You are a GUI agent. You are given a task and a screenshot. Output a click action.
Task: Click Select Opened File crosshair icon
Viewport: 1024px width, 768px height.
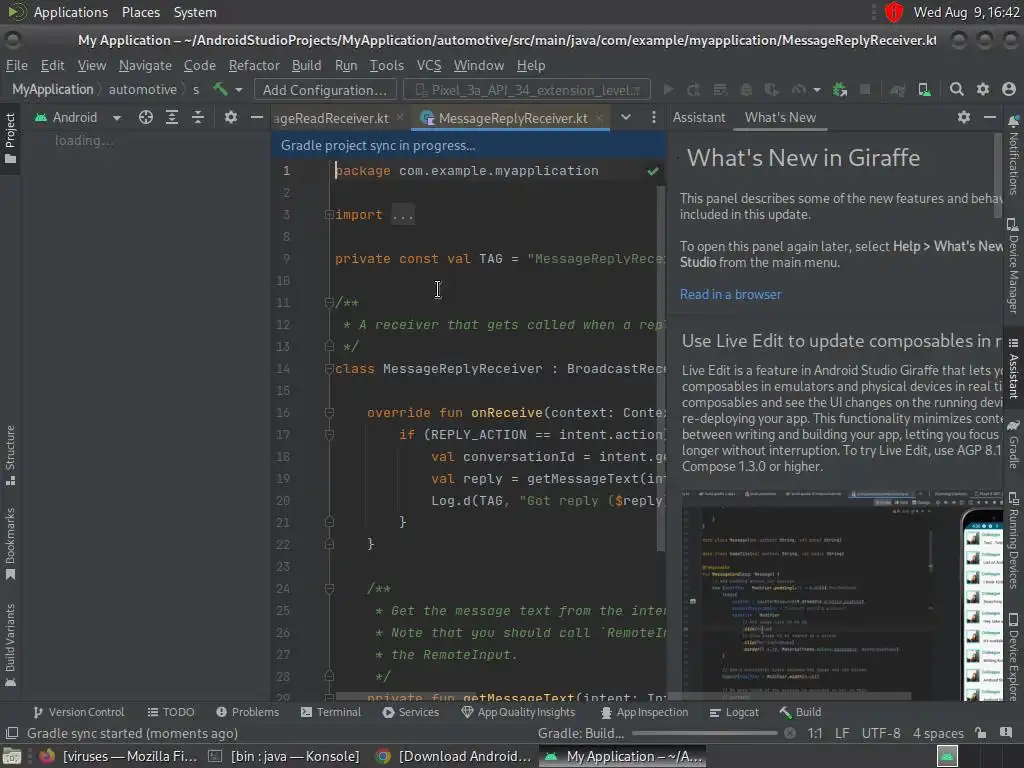146,118
